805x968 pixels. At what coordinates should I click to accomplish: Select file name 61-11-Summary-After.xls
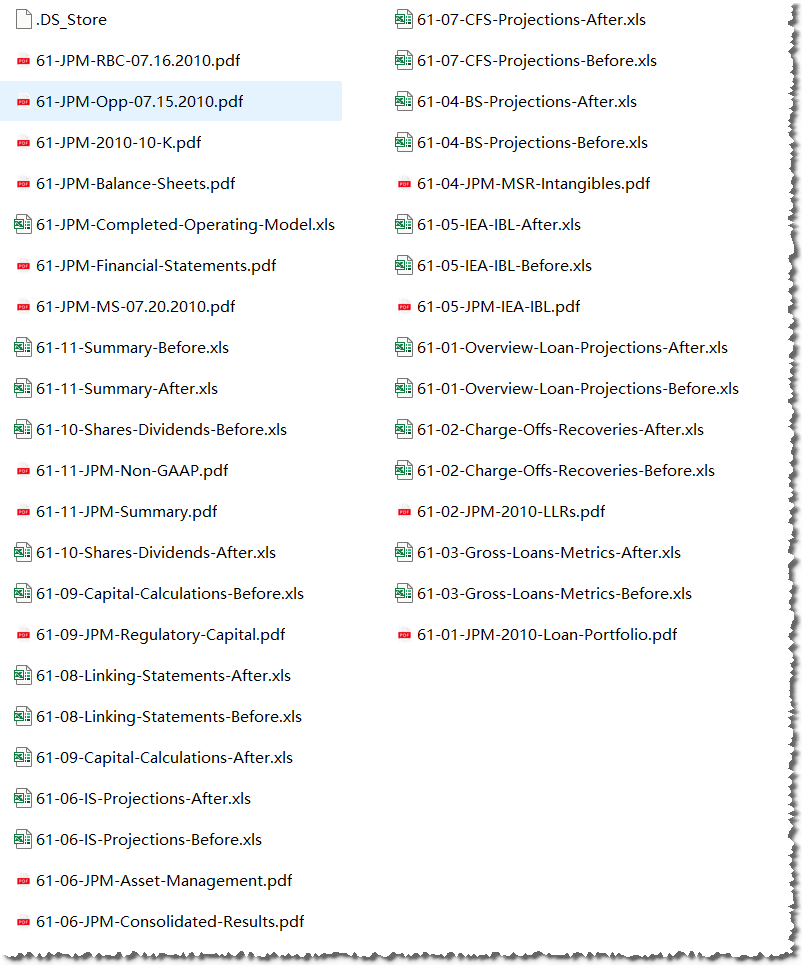(127, 389)
